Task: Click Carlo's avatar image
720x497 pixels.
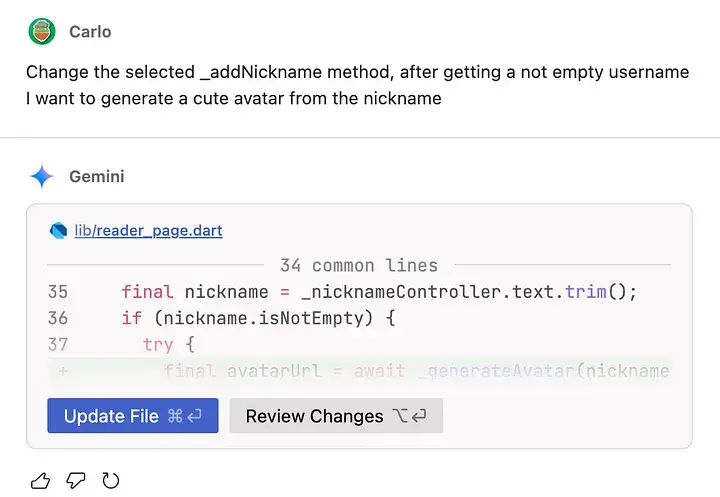Action: [42, 32]
